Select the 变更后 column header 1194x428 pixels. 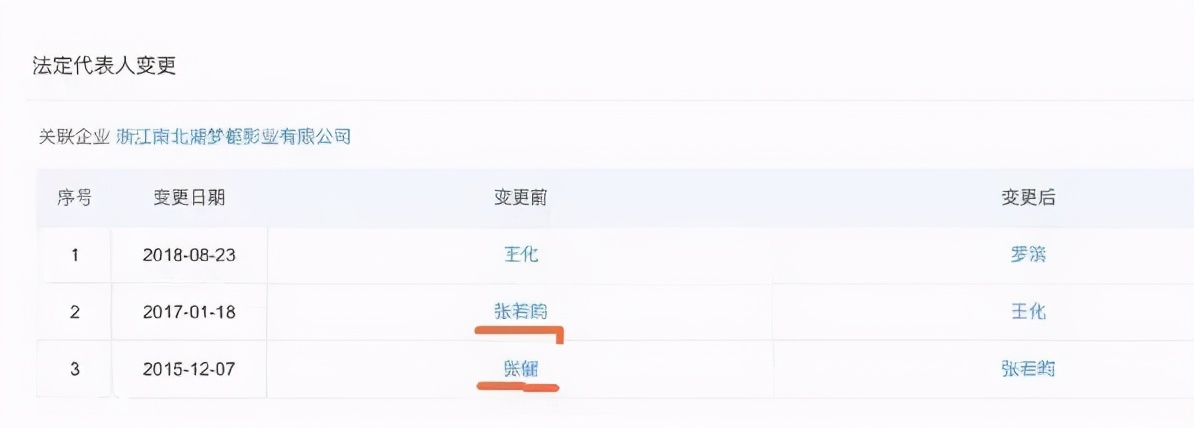click(x=1028, y=198)
